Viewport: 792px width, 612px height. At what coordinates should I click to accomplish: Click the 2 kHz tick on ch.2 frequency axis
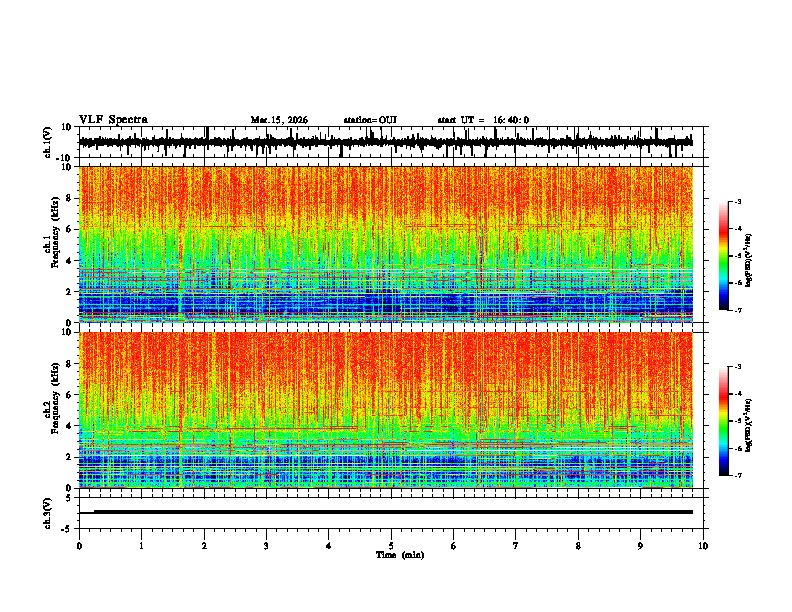[69, 457]
